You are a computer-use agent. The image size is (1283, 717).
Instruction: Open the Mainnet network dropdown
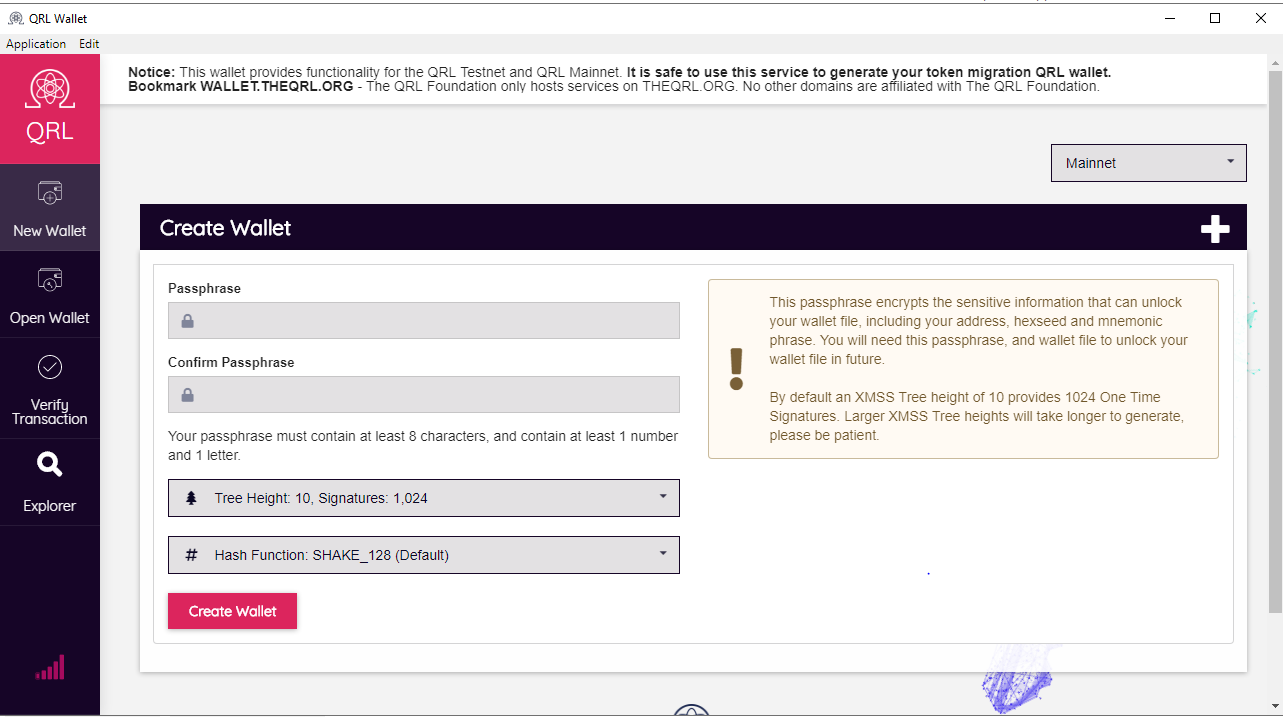tap(1148, 163)
